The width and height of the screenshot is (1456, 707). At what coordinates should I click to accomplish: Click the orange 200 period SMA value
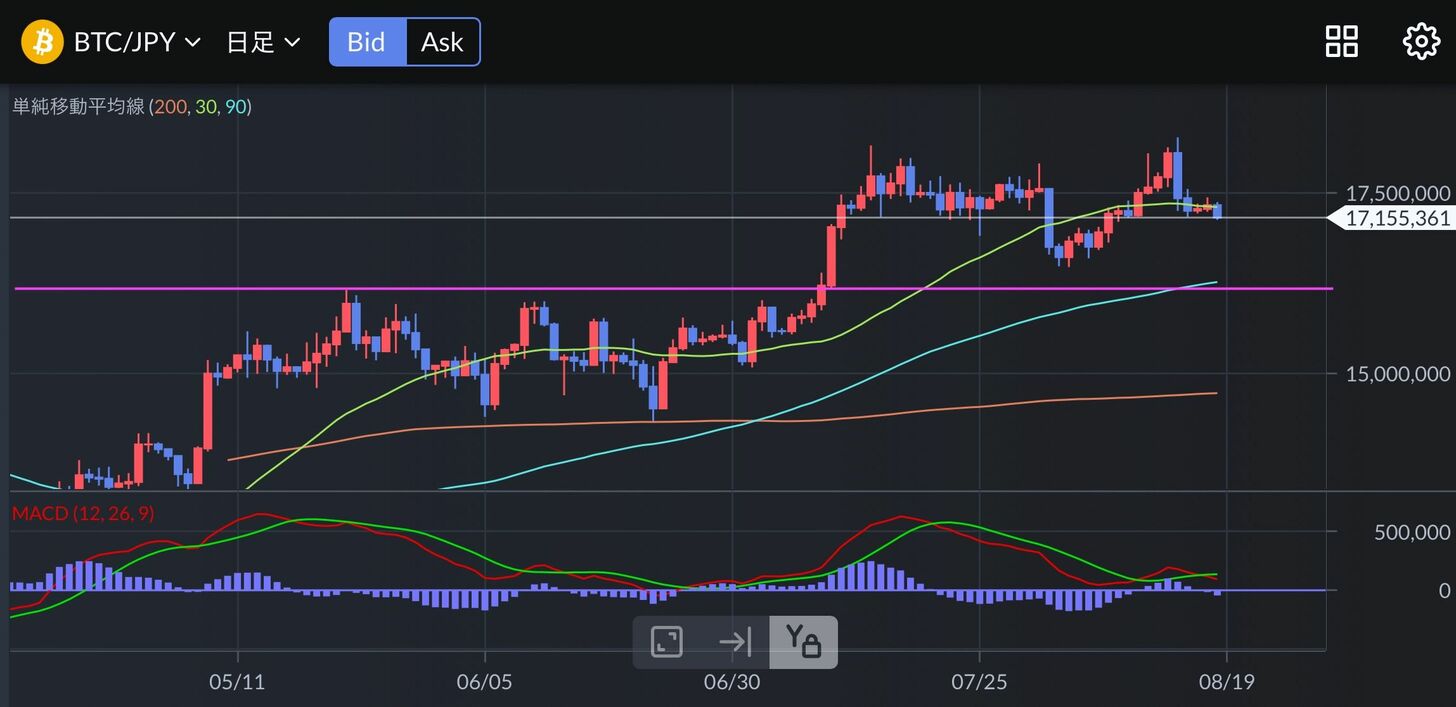pyautogui.click(x=170, y=106)
